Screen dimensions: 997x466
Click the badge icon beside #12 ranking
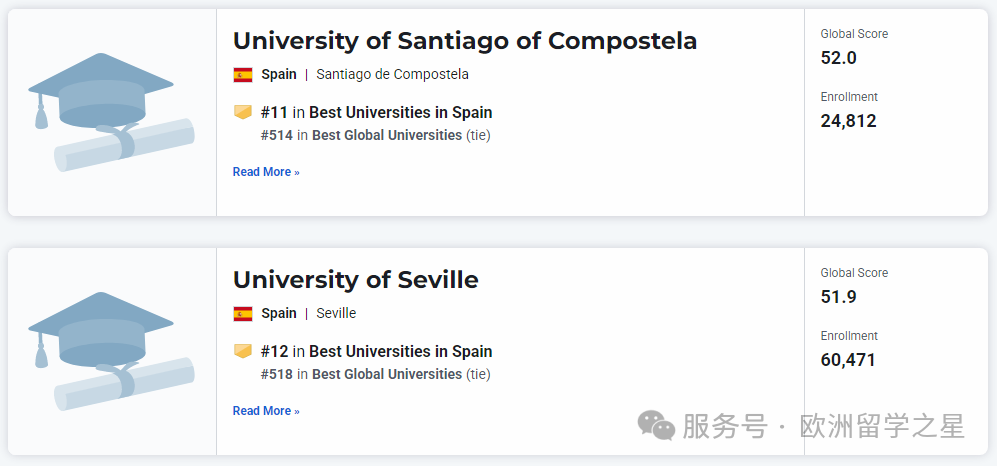coord(243,351)
